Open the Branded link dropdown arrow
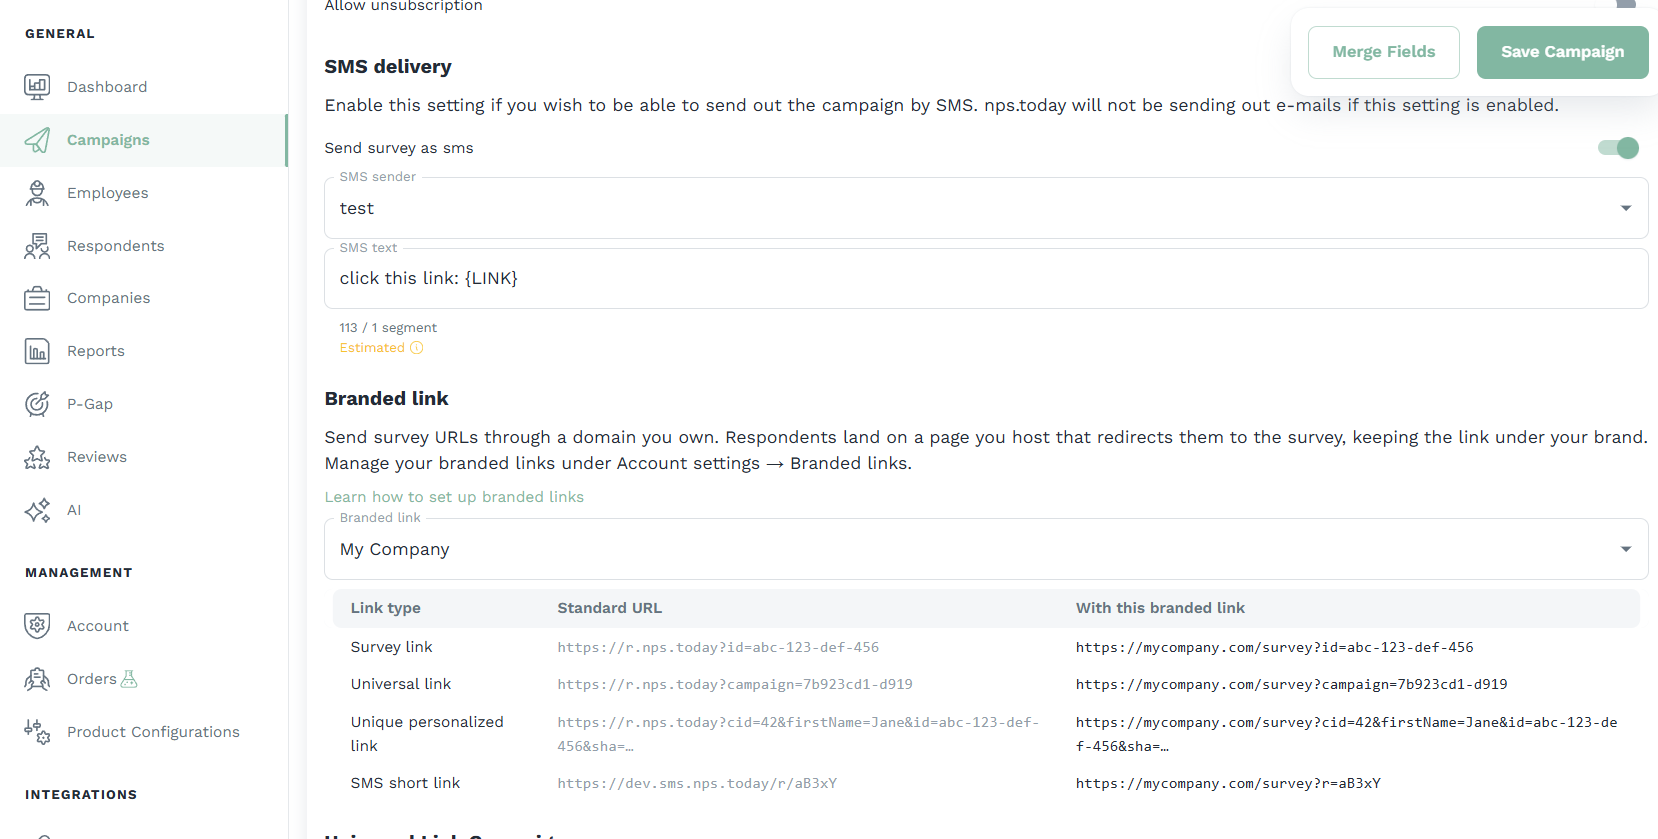Image resolution: width=1658 pixels, height=839 pixels. point(1626,549)
